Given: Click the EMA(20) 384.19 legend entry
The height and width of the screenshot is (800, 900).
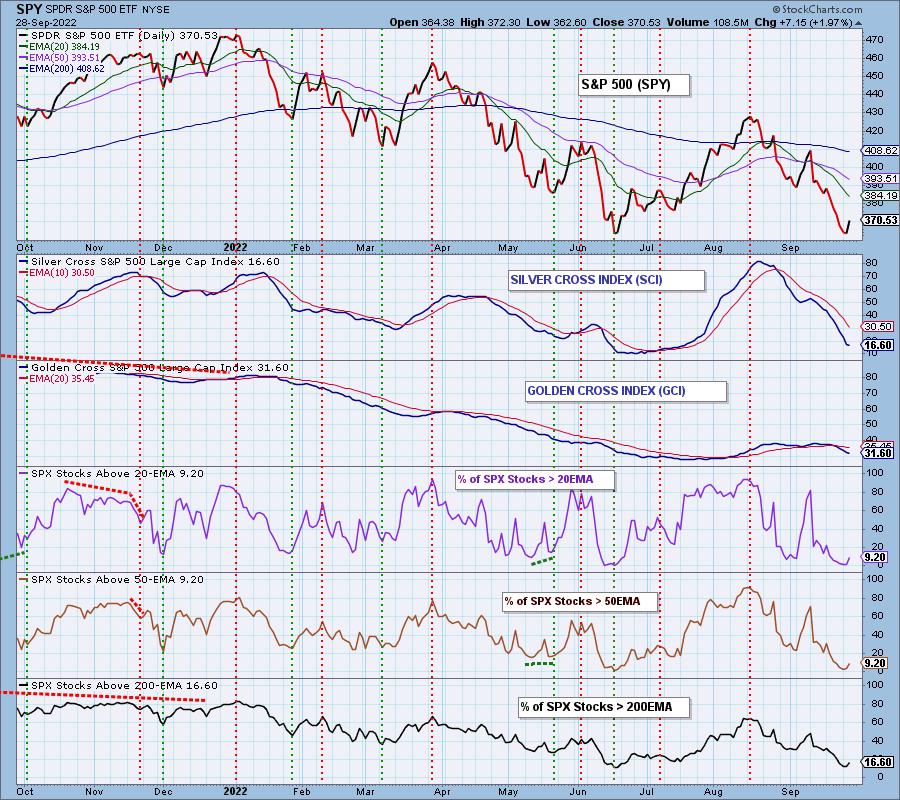Looking at the screenshot, I should tap(59, 46).
